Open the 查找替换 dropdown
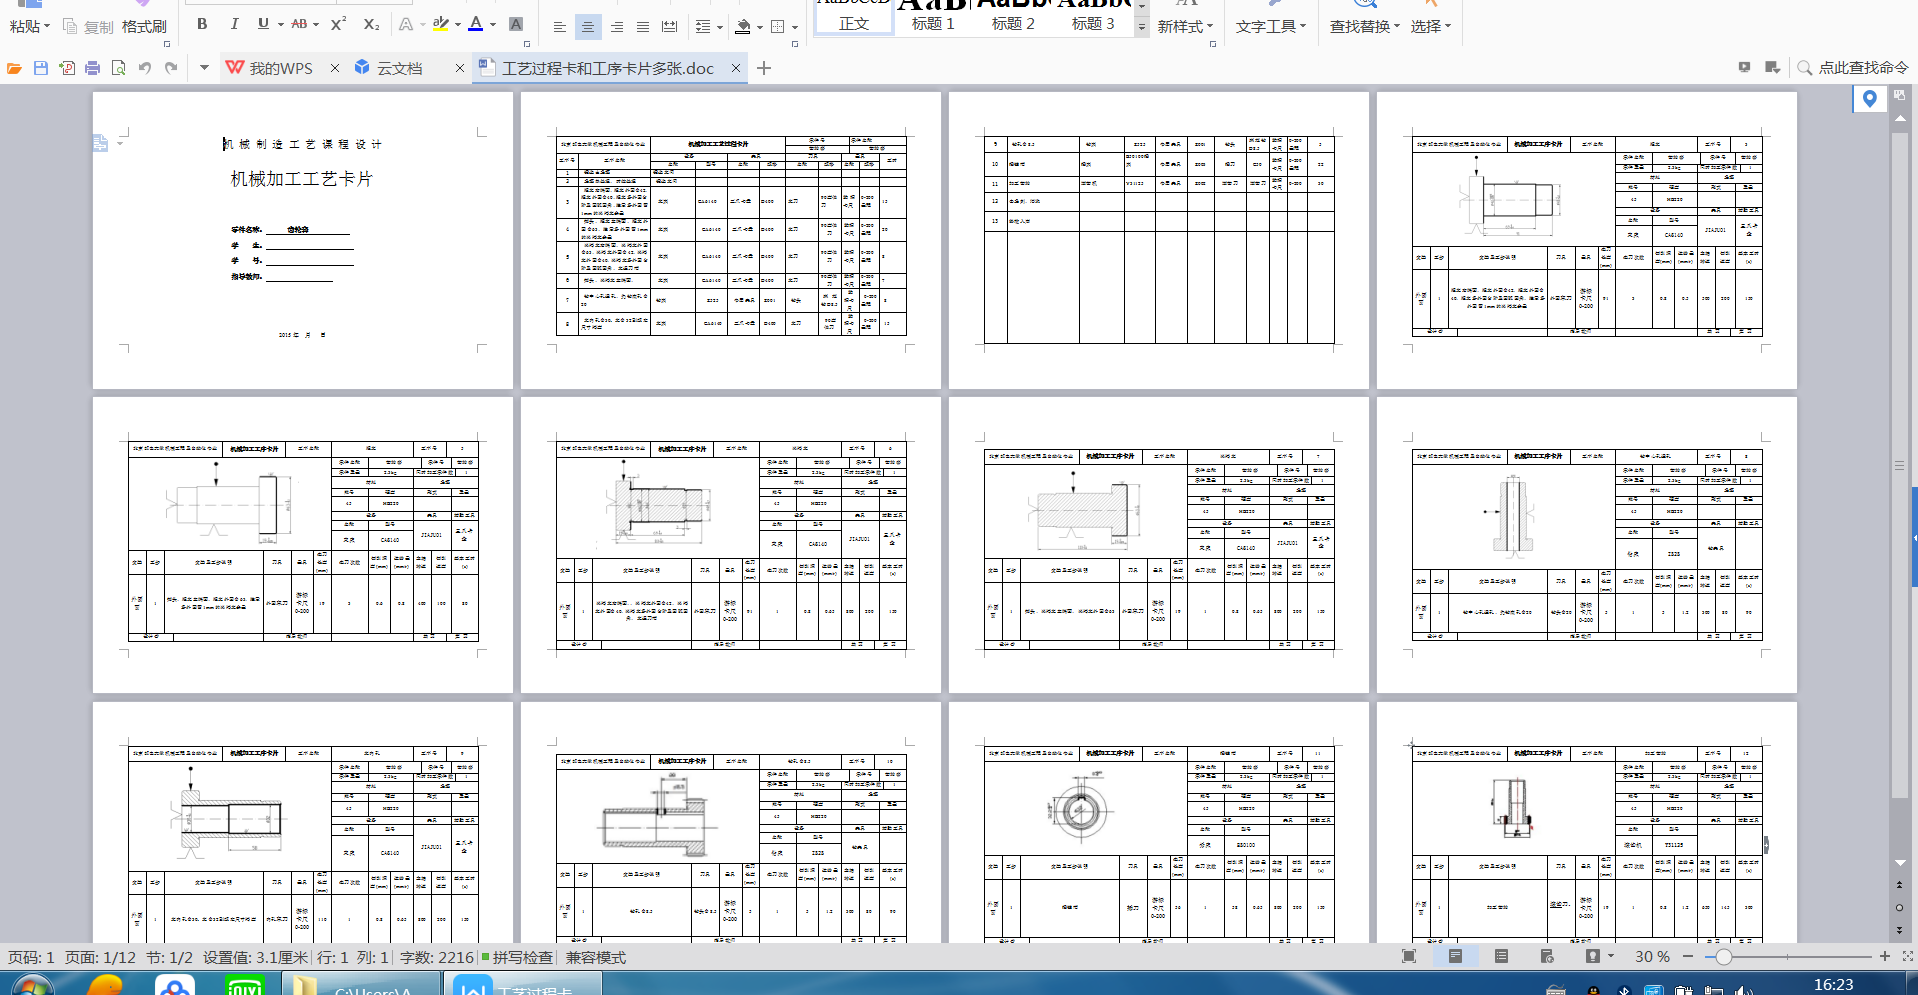 click(1365, 27)
